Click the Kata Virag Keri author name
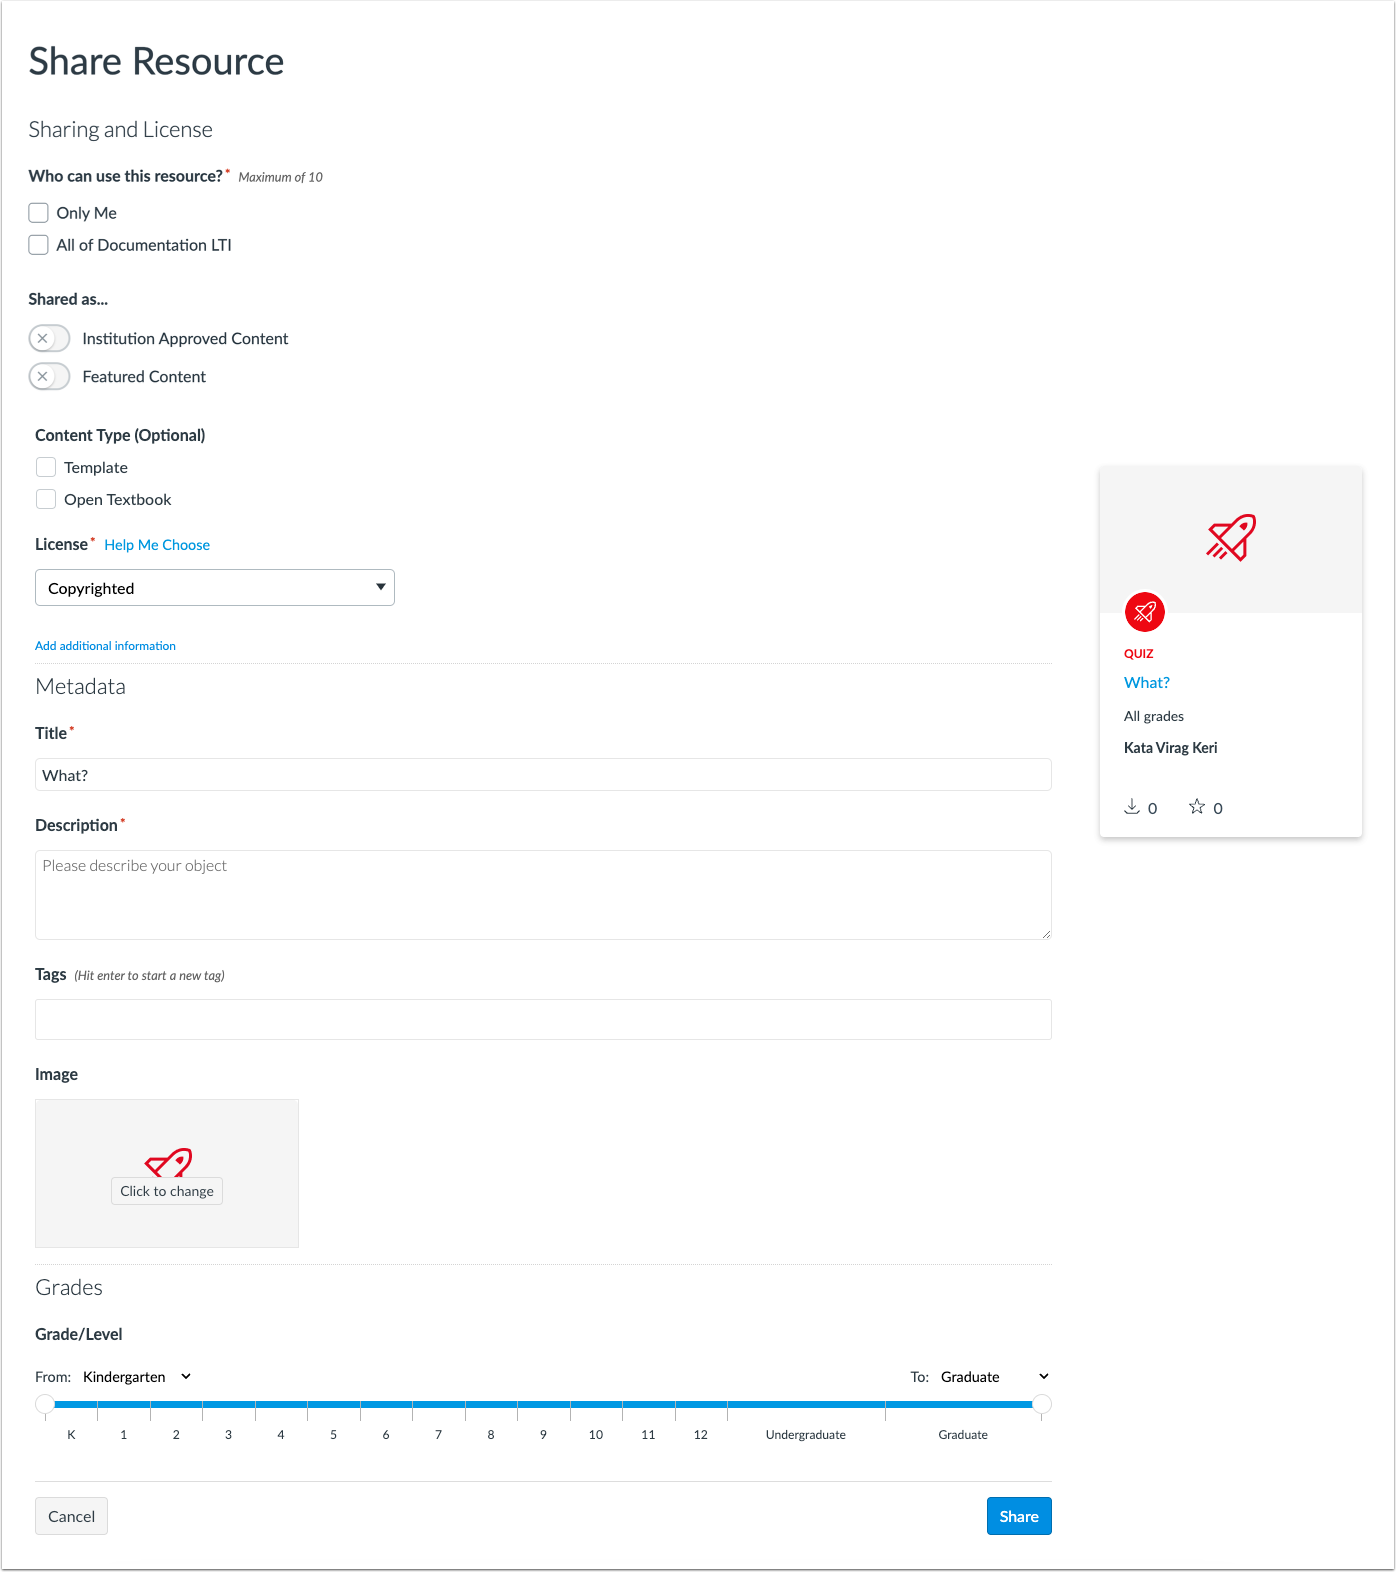The width and height of the screenshot is (1396, 1572). pos(1171,748)
